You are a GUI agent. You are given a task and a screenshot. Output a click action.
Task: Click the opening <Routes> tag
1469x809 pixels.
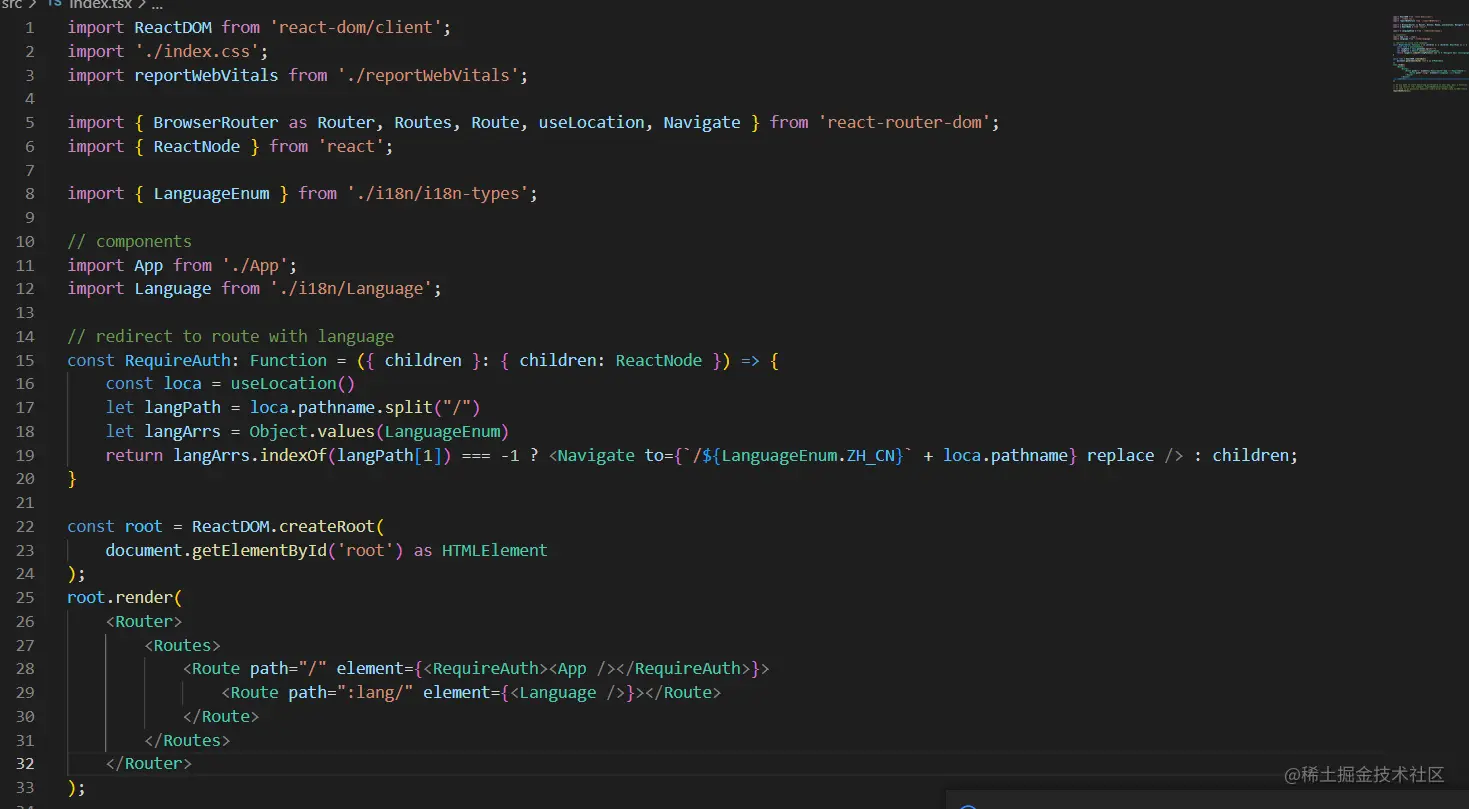[183, 646]
